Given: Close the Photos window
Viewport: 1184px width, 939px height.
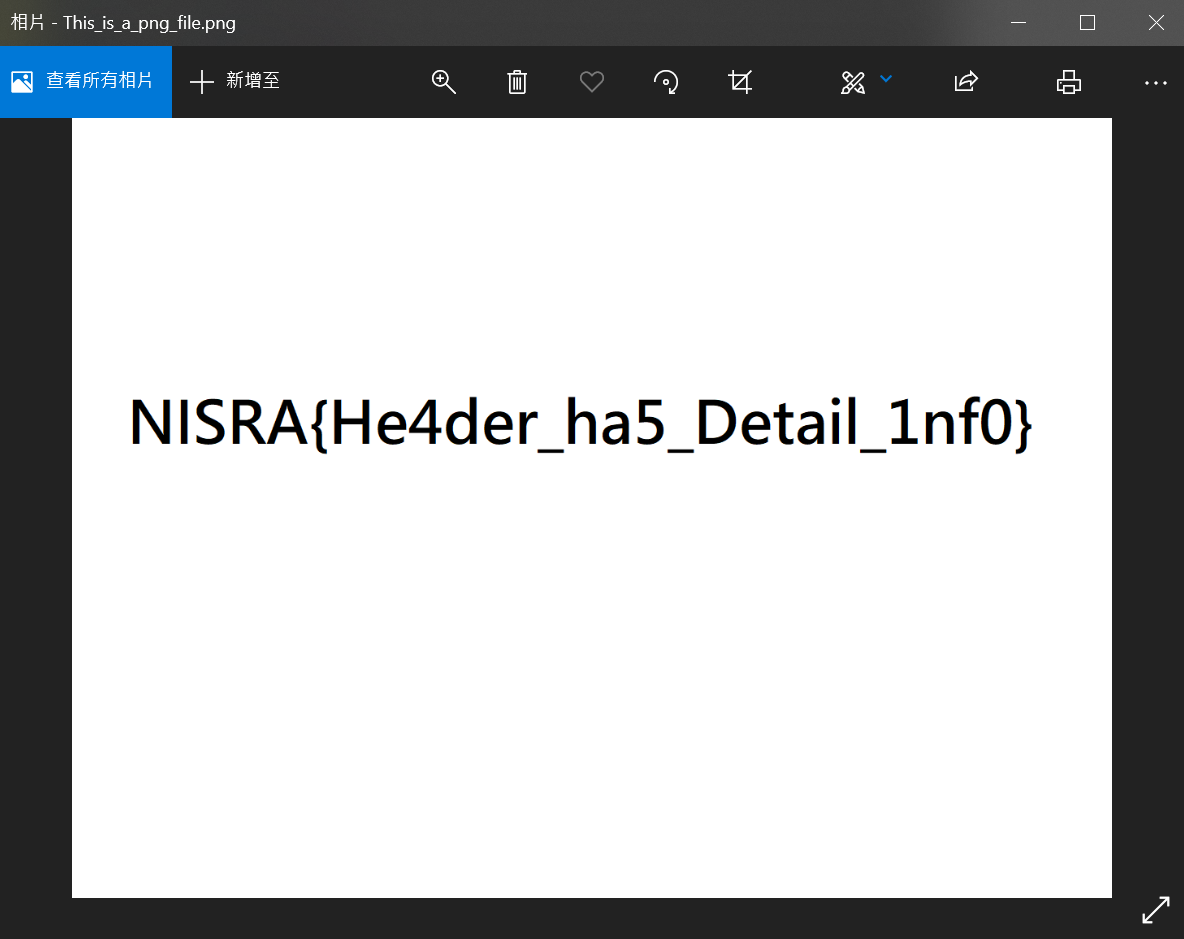Looking at the screenshot, I should click(1156, 23).
